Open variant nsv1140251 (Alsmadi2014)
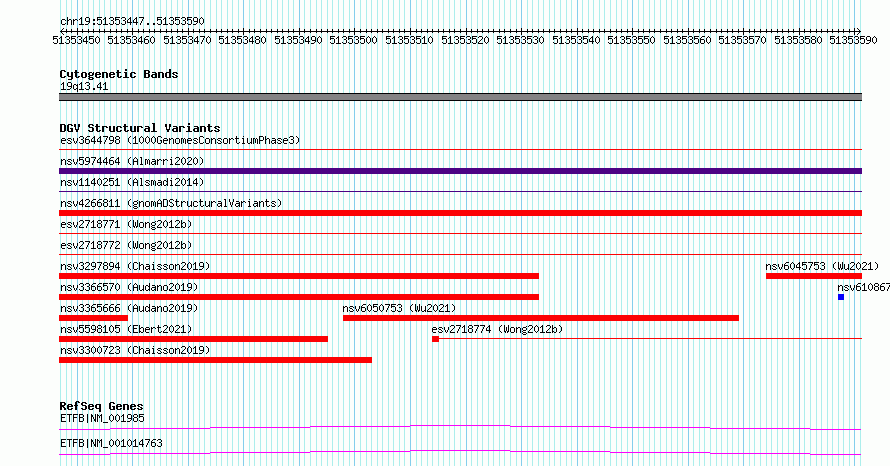This screenshot has width=890, height=466. coord(132,182)
